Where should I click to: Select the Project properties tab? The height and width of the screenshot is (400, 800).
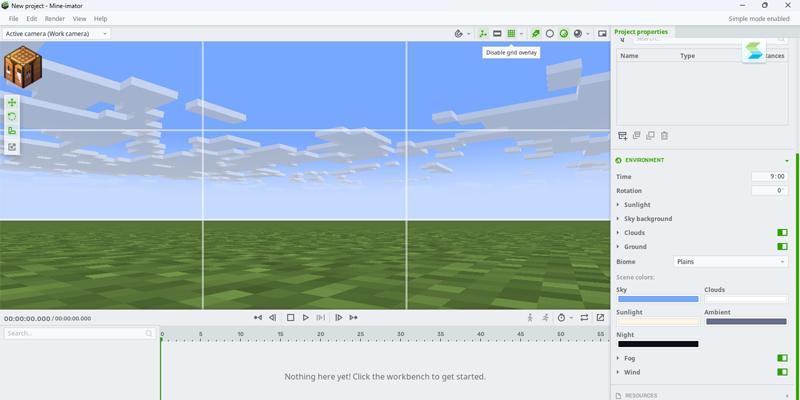click(641, 32)
